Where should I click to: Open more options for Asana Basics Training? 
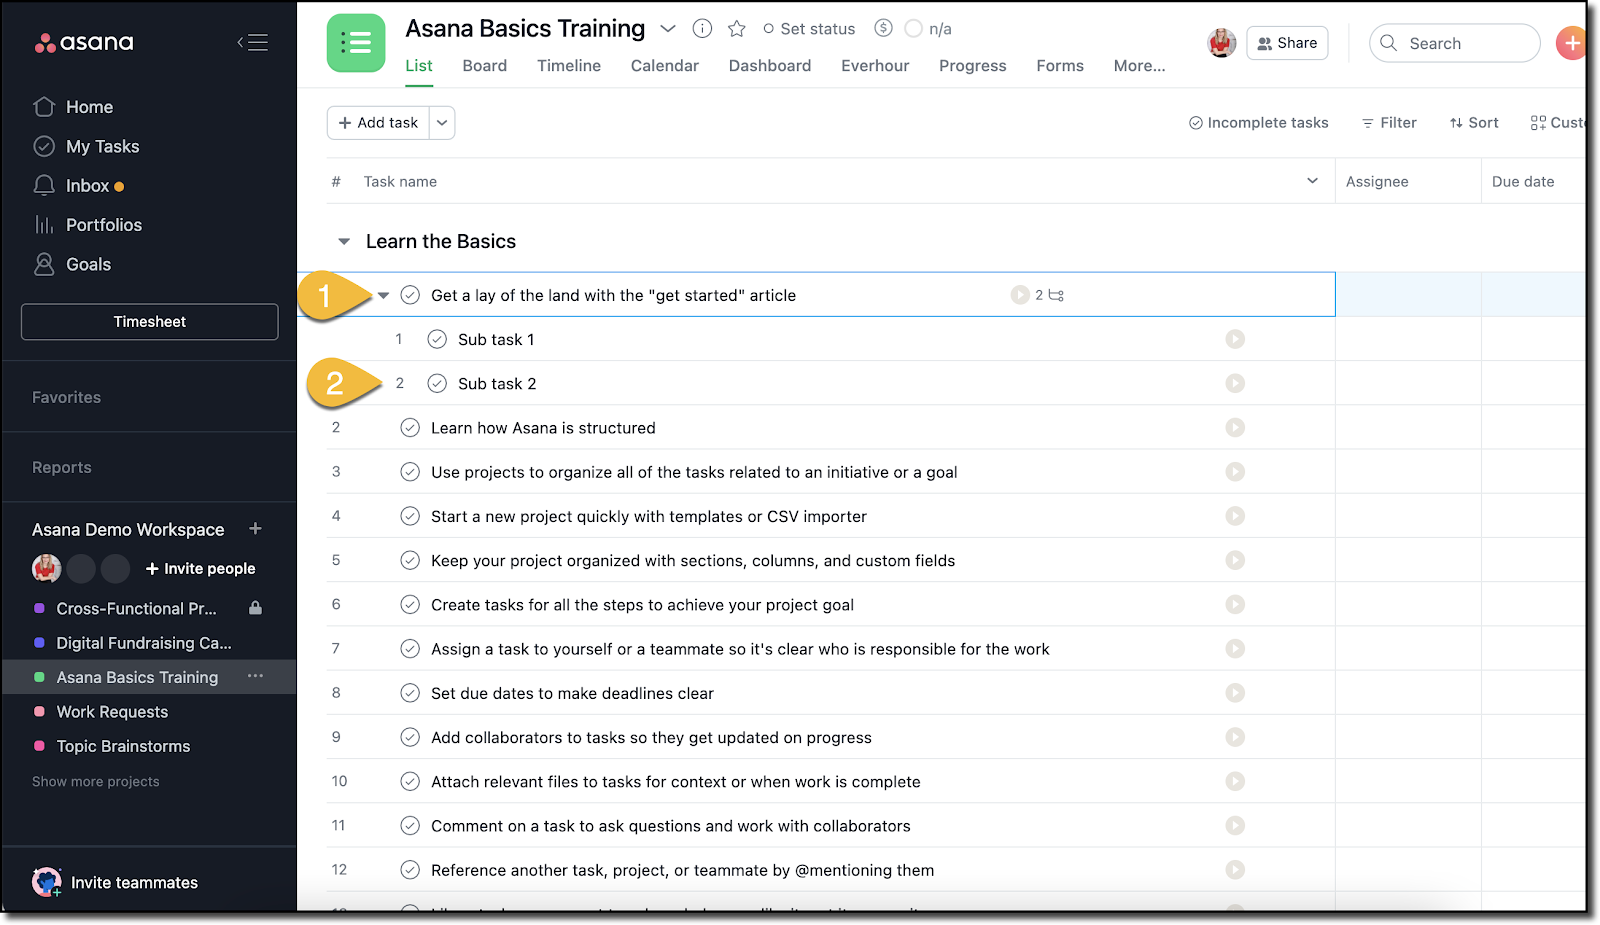[x=256, y=677]
